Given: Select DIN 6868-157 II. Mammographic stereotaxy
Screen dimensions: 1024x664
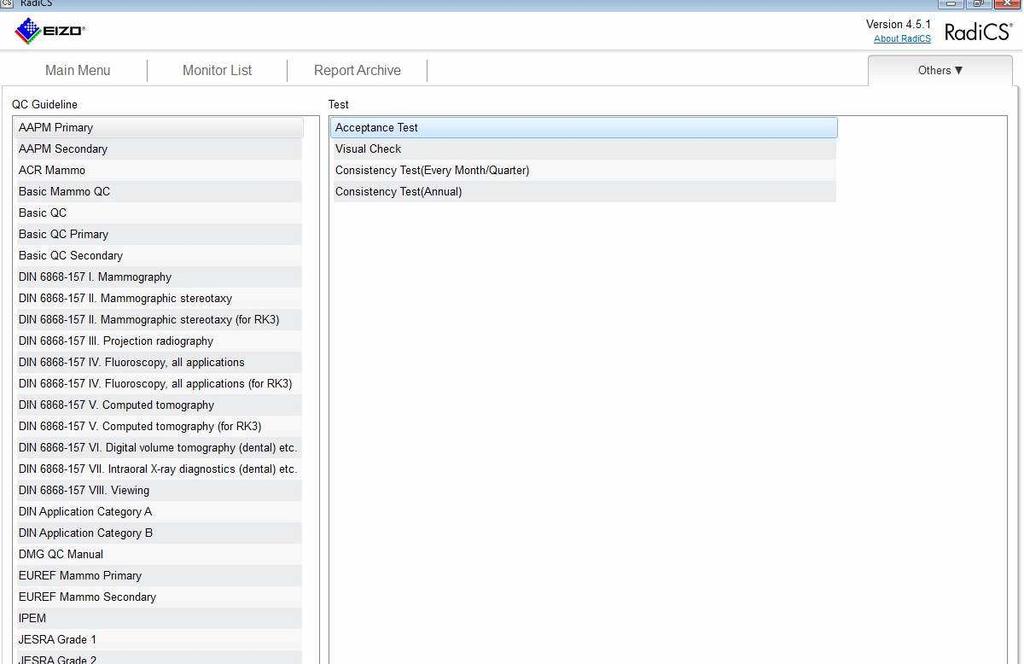Looking at the screenshot, I should [x=159, y=298].
